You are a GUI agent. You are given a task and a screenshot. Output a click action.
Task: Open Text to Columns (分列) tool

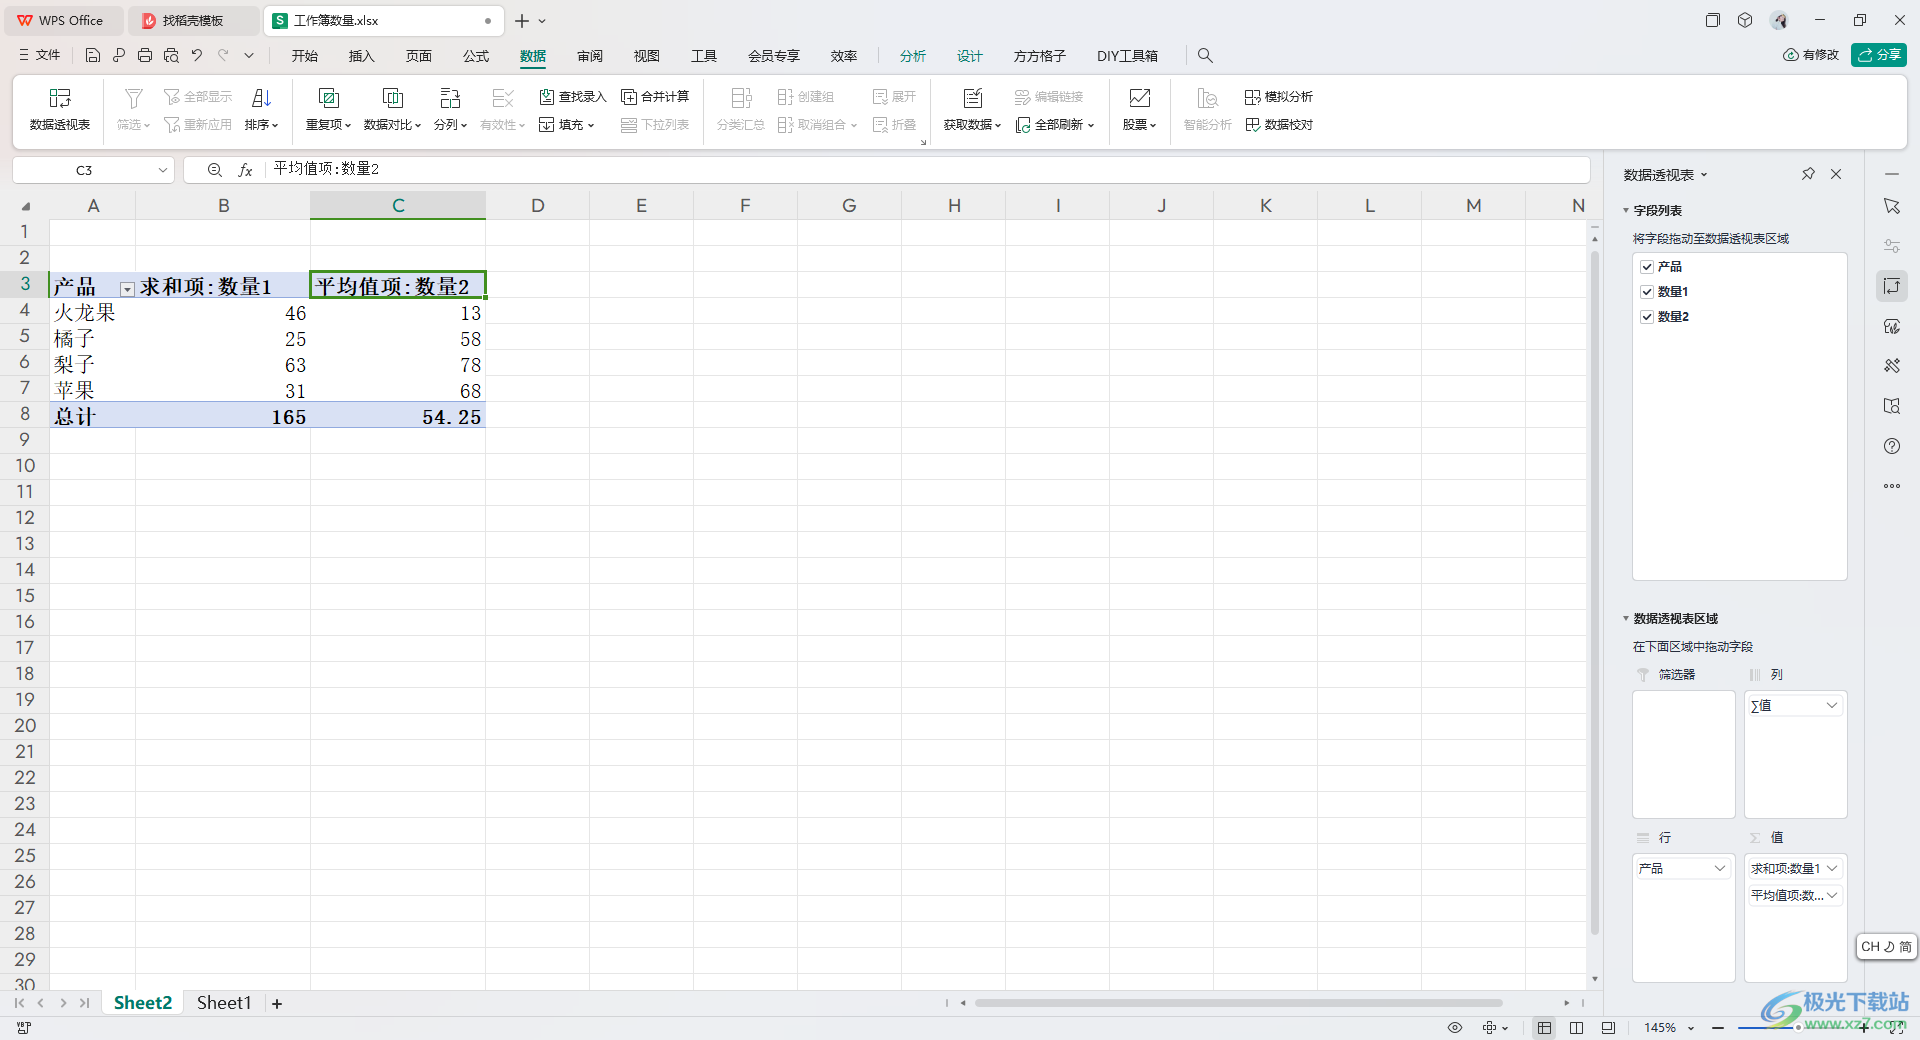click(450, 109)
